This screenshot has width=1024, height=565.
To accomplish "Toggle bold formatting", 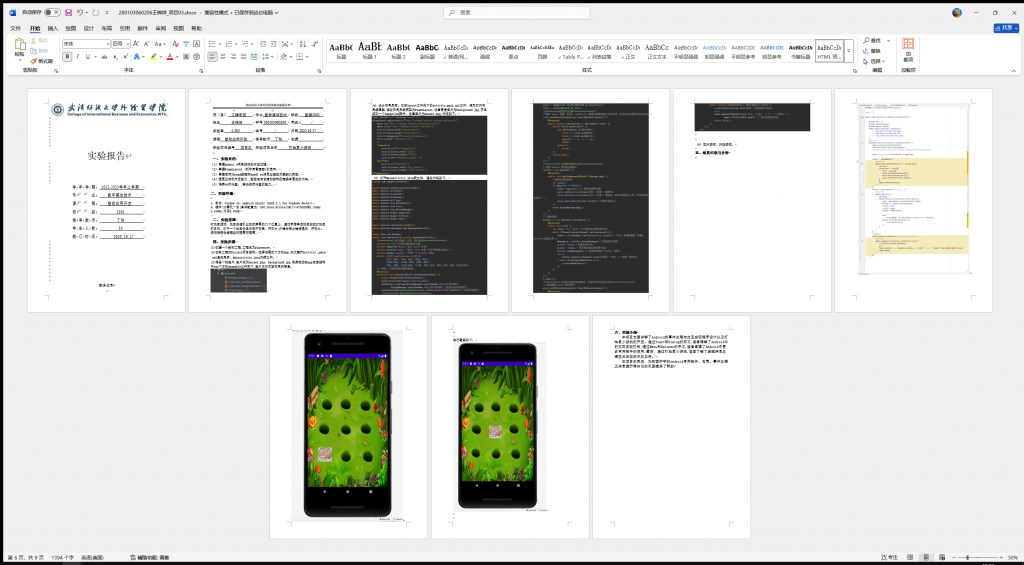I will 67,57.
